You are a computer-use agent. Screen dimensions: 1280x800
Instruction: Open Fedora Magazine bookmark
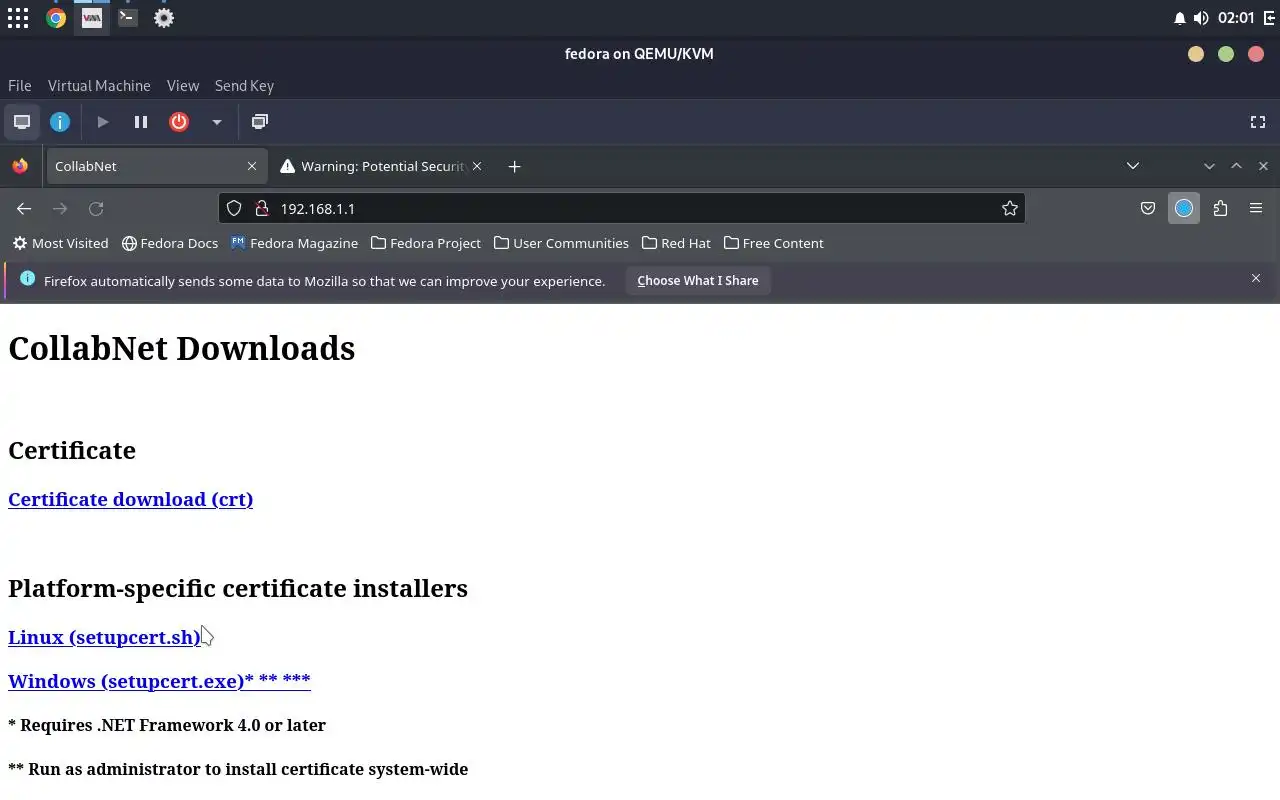294,243
